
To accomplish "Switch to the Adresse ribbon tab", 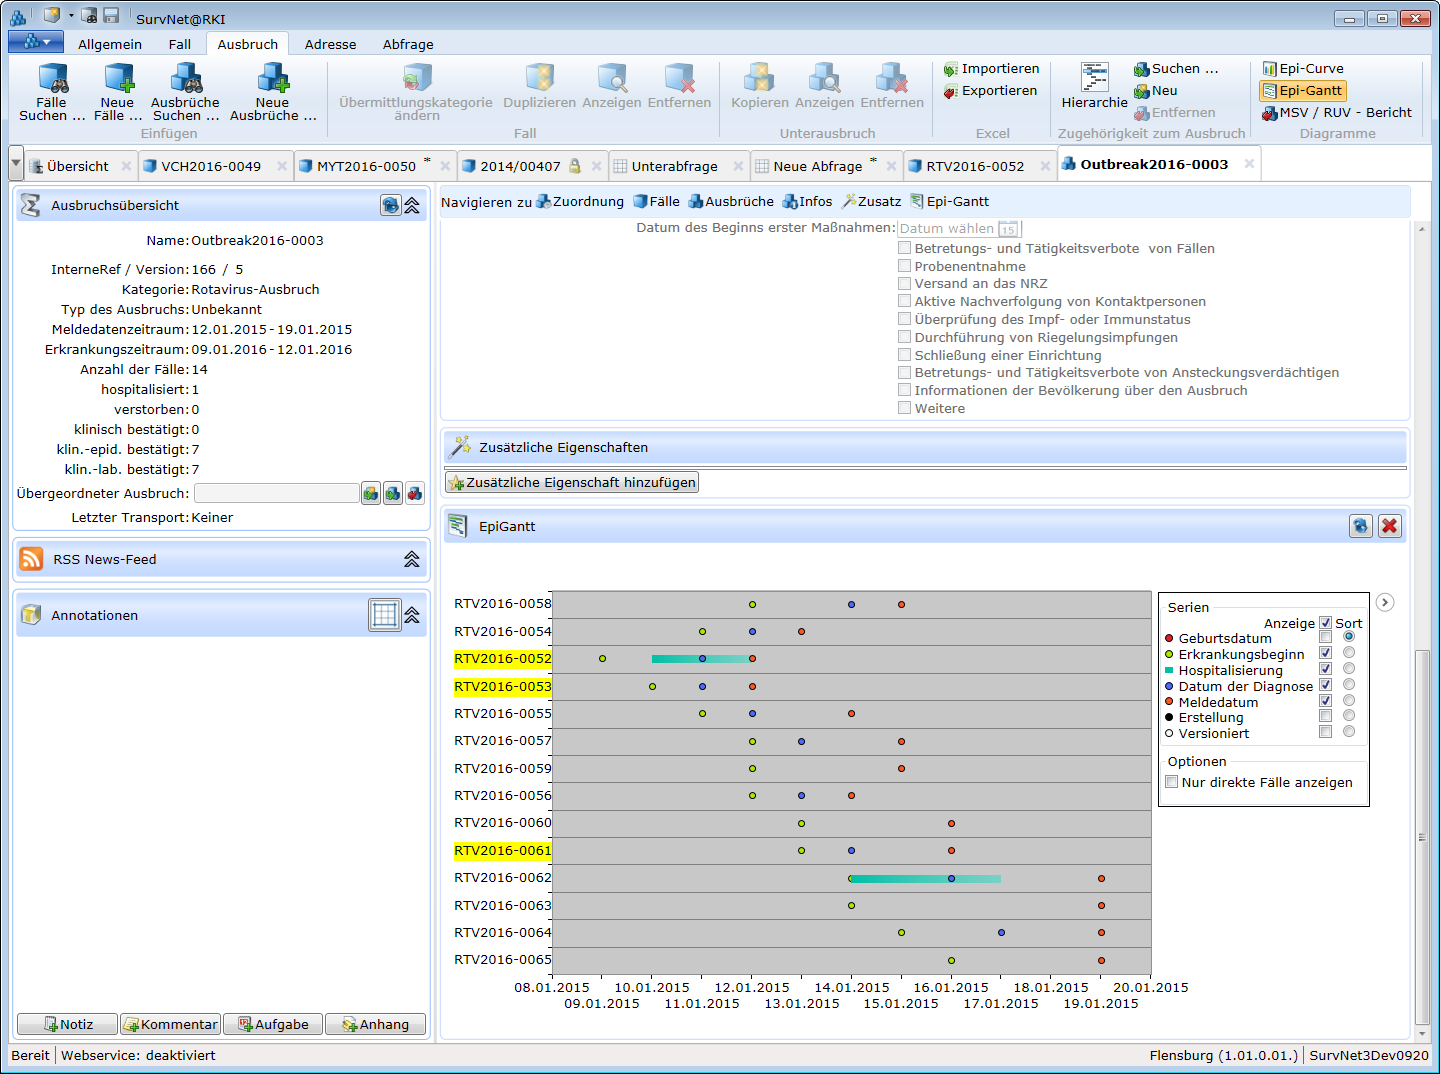I will [329, 44].
